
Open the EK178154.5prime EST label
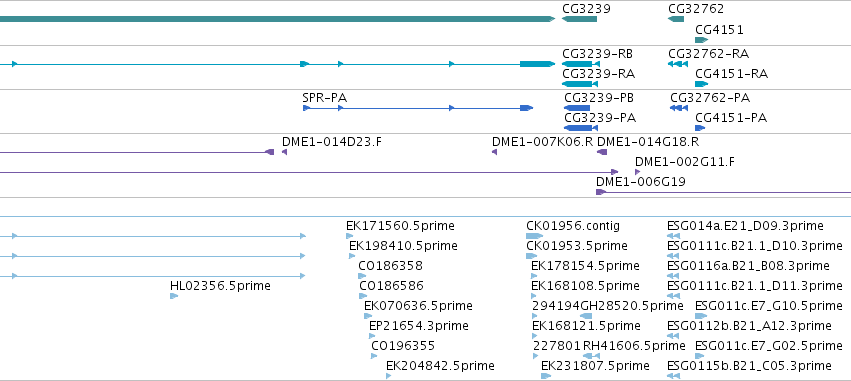(x=586, y=266)
